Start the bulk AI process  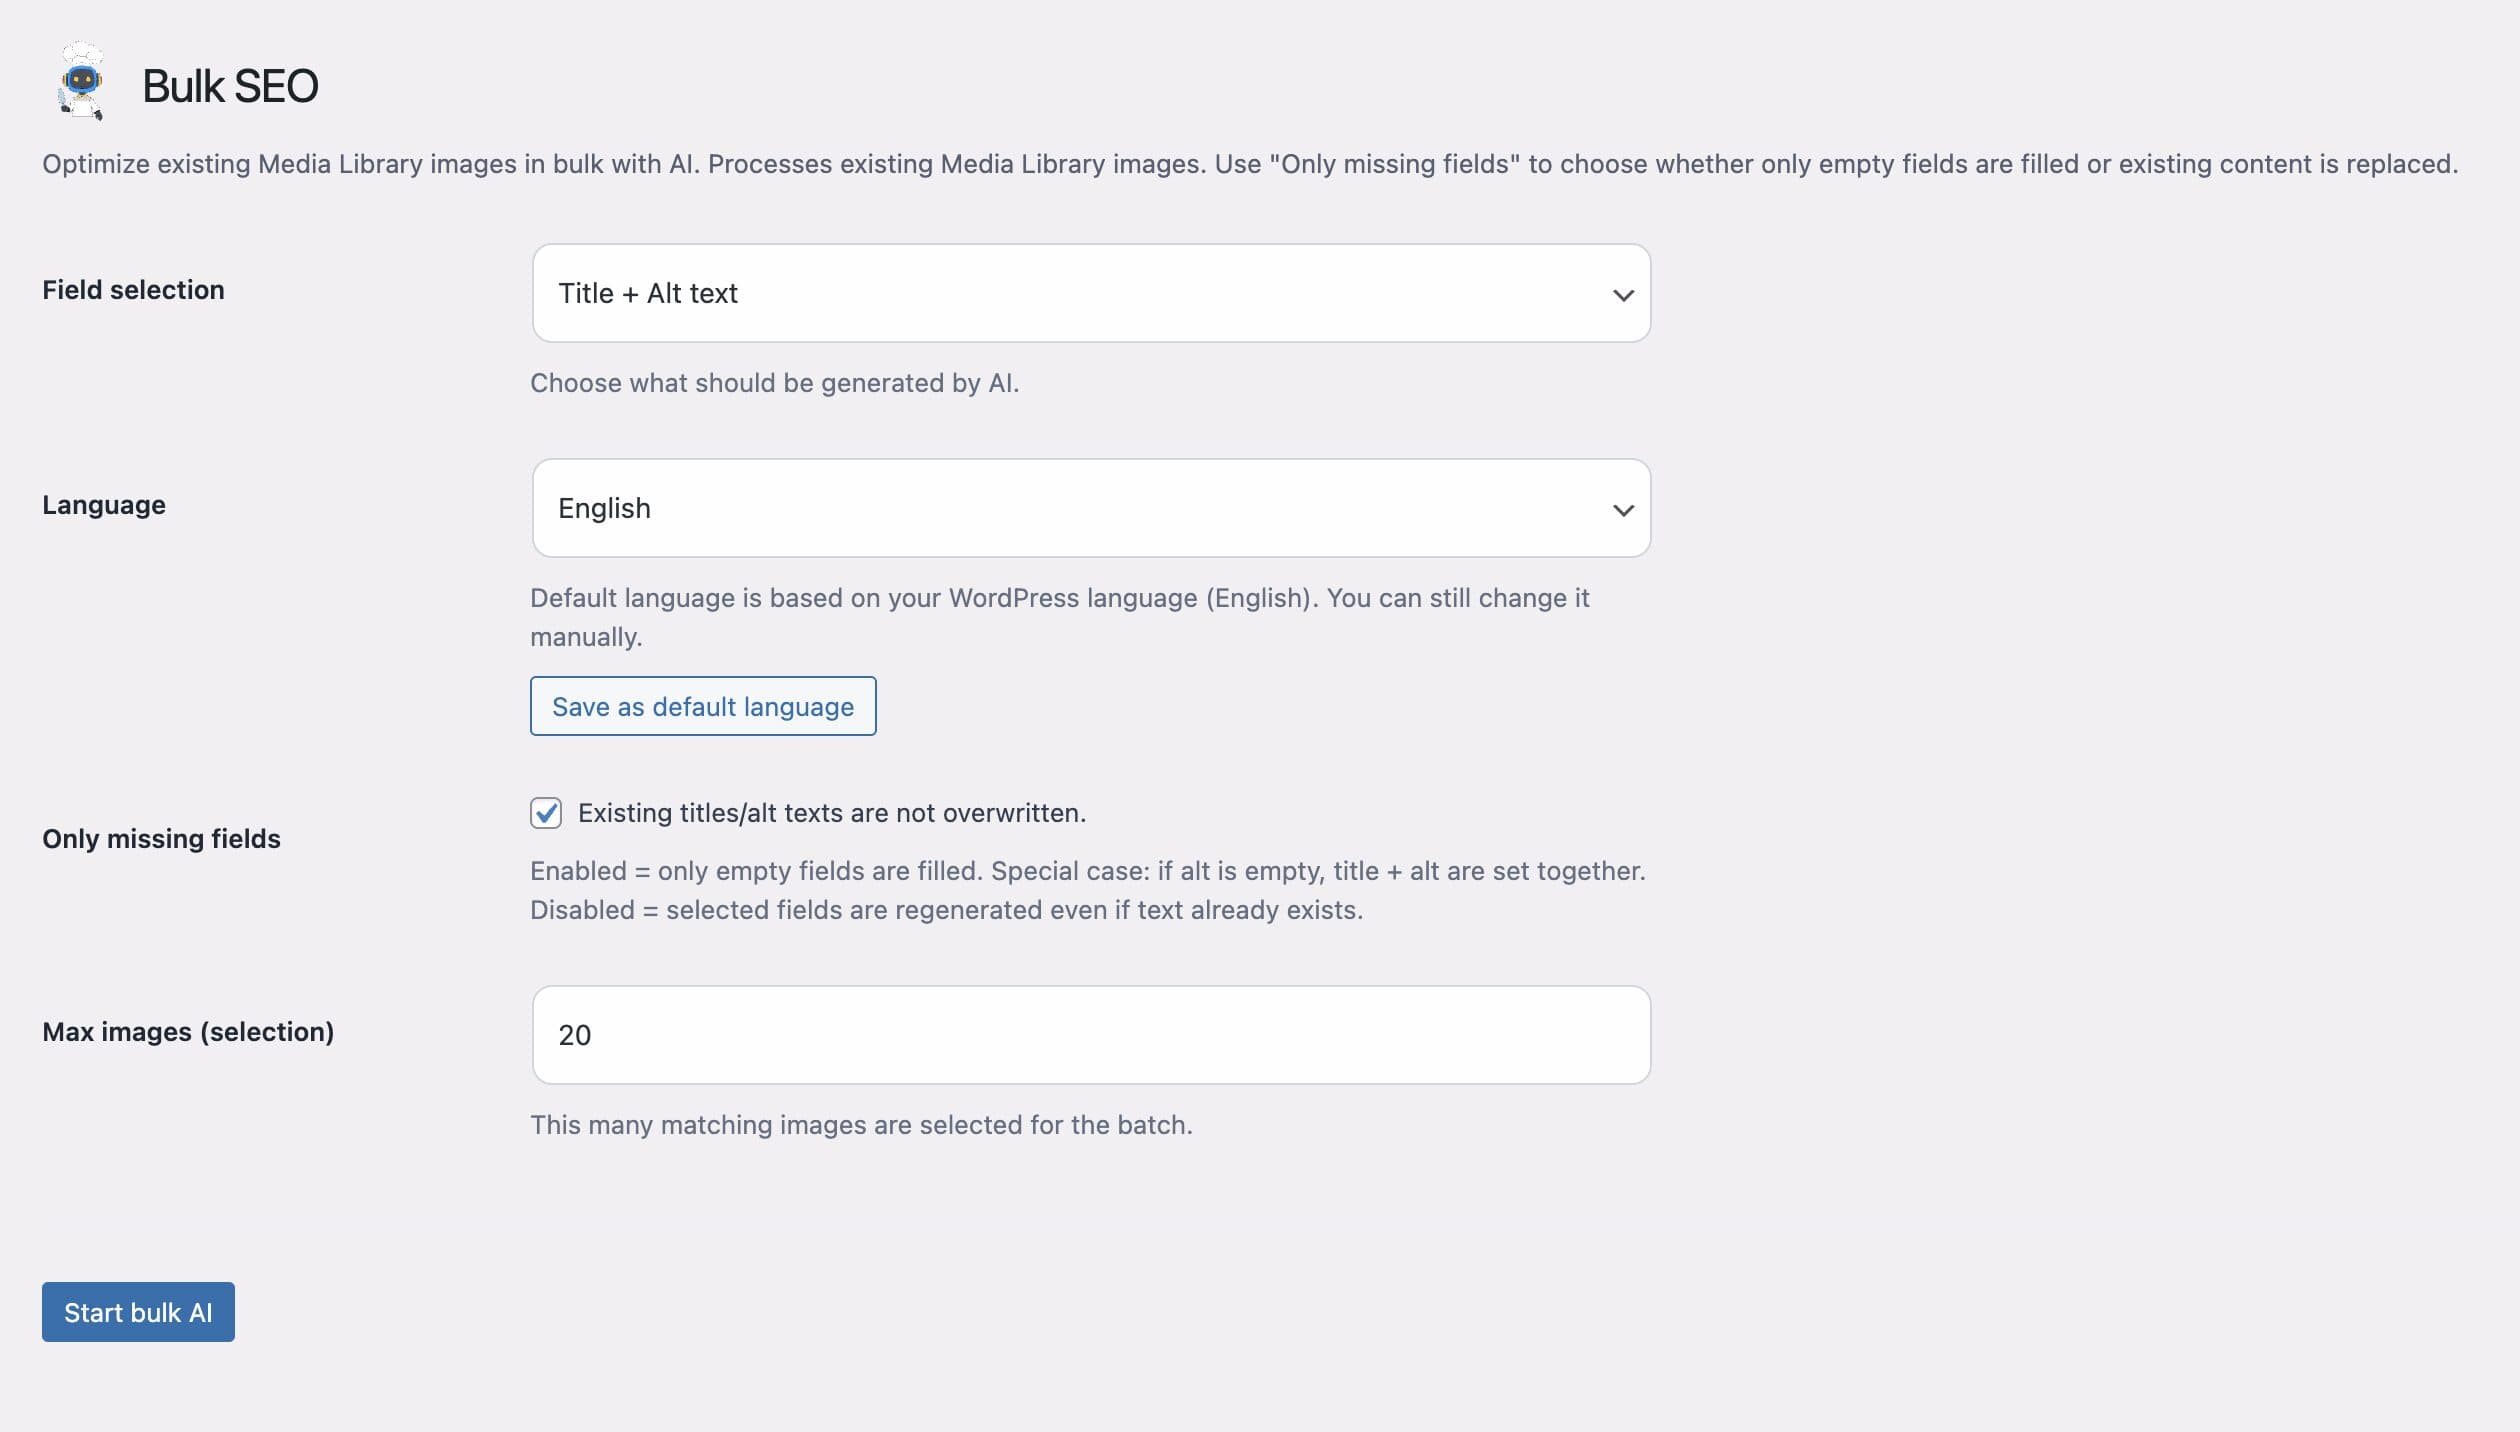[138, 1312]
